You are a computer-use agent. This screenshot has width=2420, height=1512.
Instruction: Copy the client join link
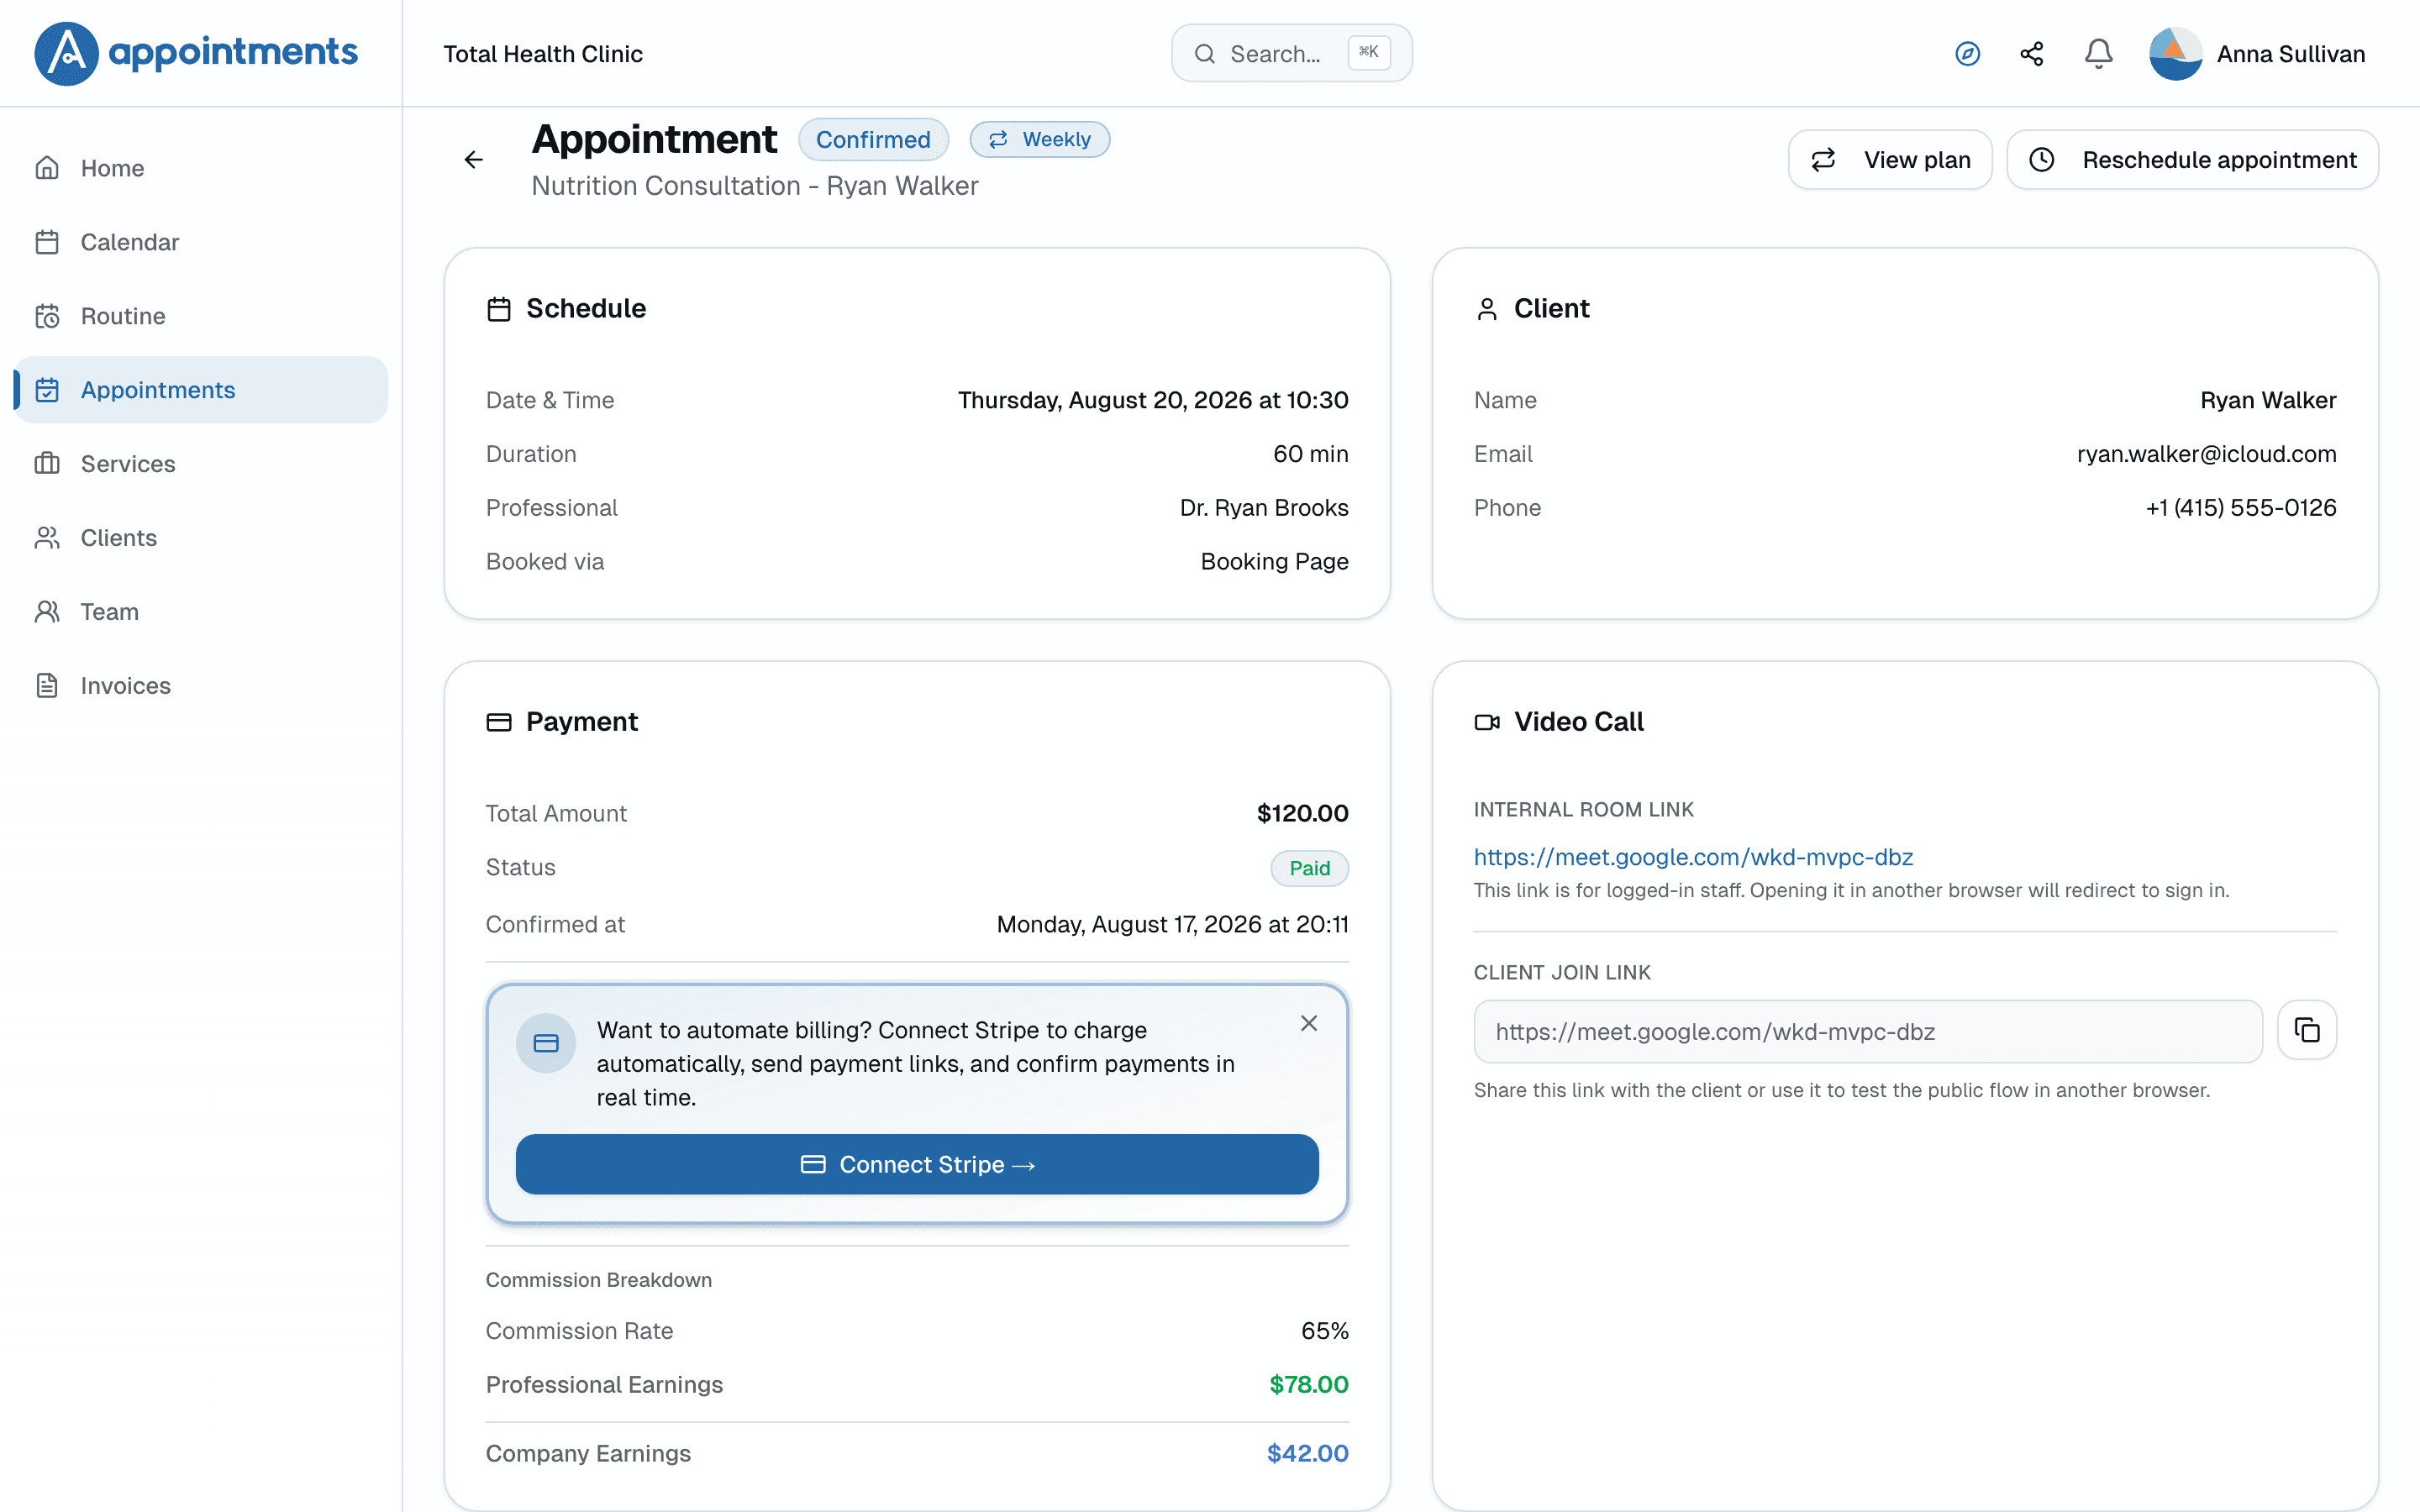(2306, 1030)
